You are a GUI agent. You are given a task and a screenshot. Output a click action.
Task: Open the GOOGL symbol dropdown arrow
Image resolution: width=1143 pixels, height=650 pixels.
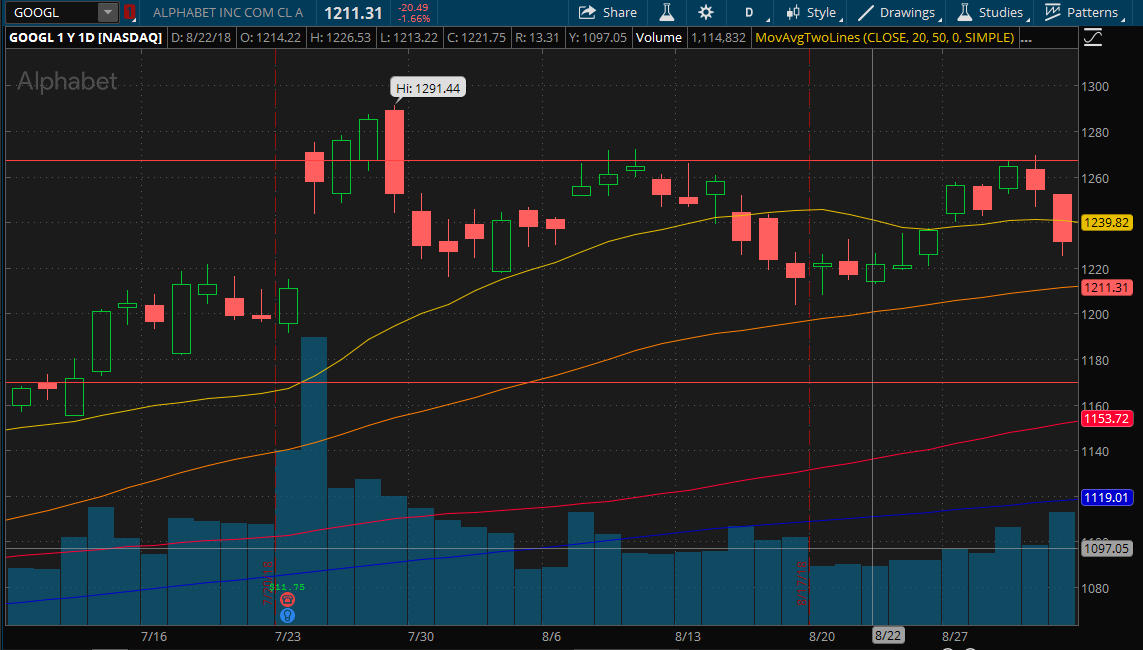107,12
